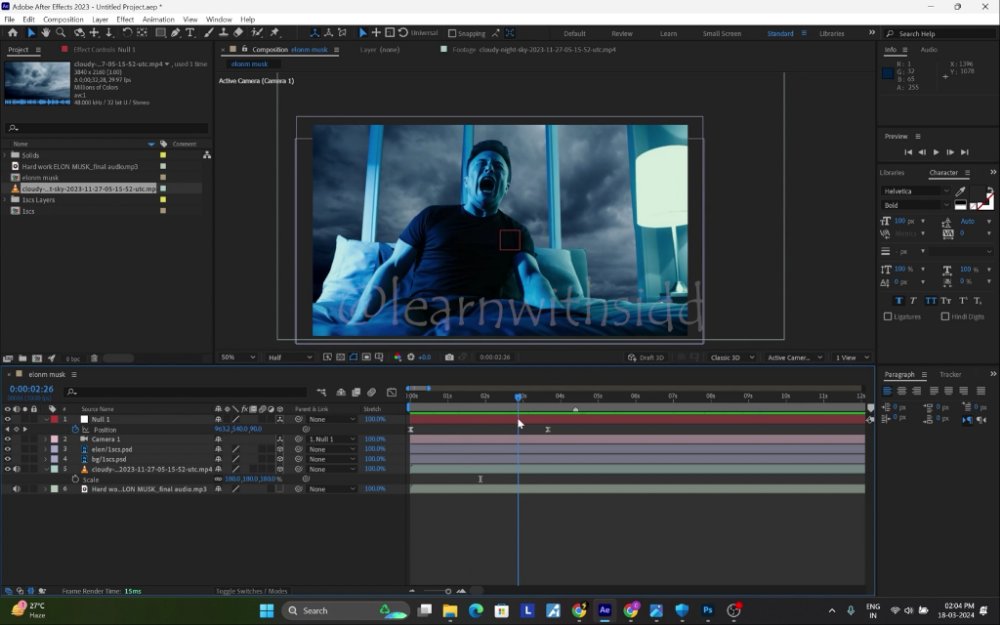This screenshot has height=625, width=1000.
Task: Open the Layer menu
Action: coord(100,19)
